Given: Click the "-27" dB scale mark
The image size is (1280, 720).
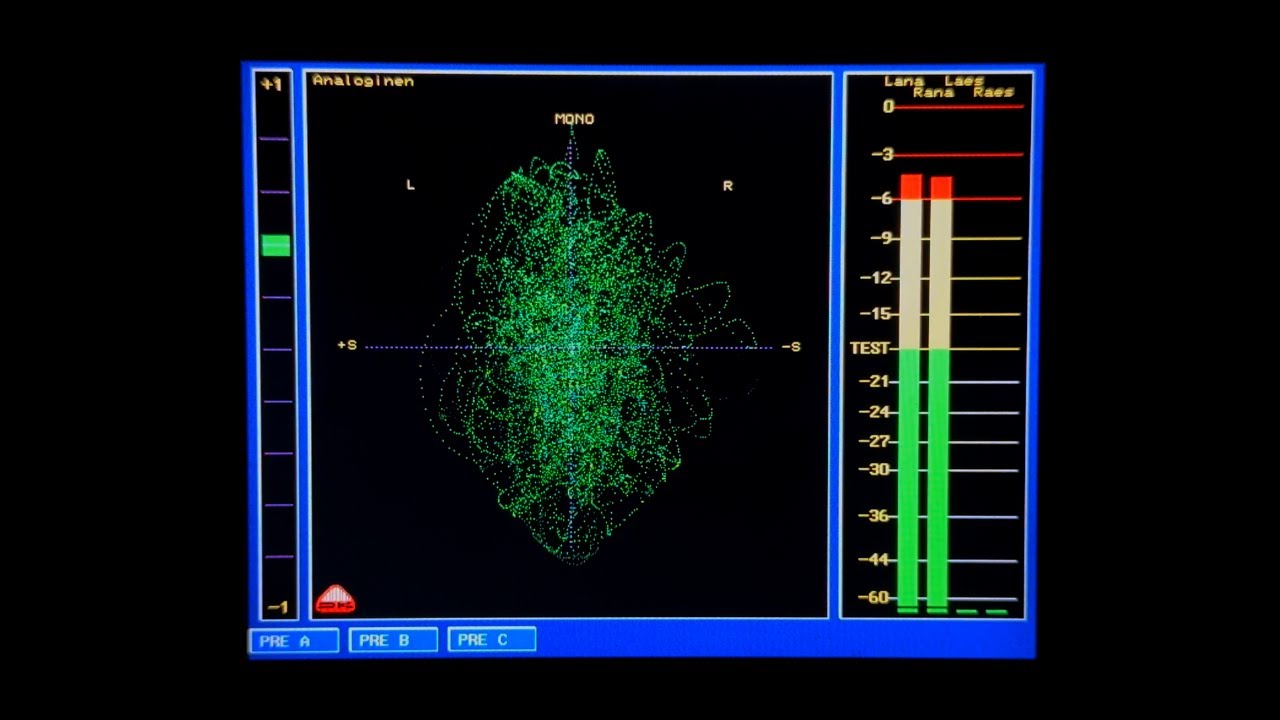Looking at the screenshot, I should (x=876, y=442).
